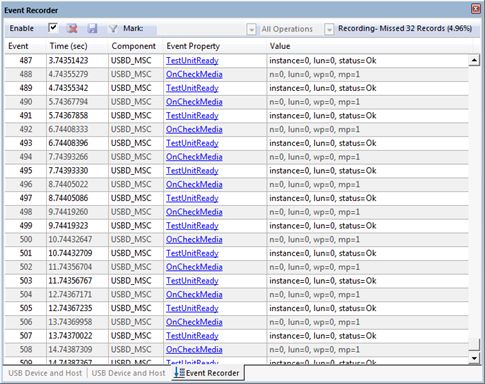The image size is (485, 384).
Task: Select event number 506 cell
Action: coord(26,322)
